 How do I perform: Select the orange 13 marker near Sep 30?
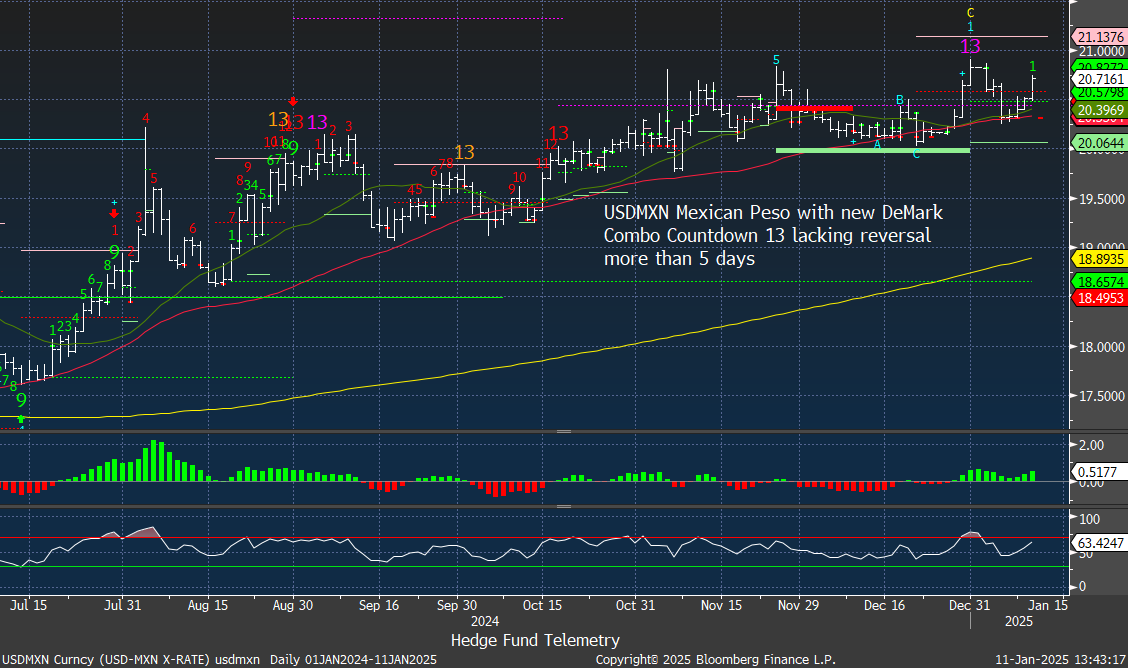click(463, 153)
